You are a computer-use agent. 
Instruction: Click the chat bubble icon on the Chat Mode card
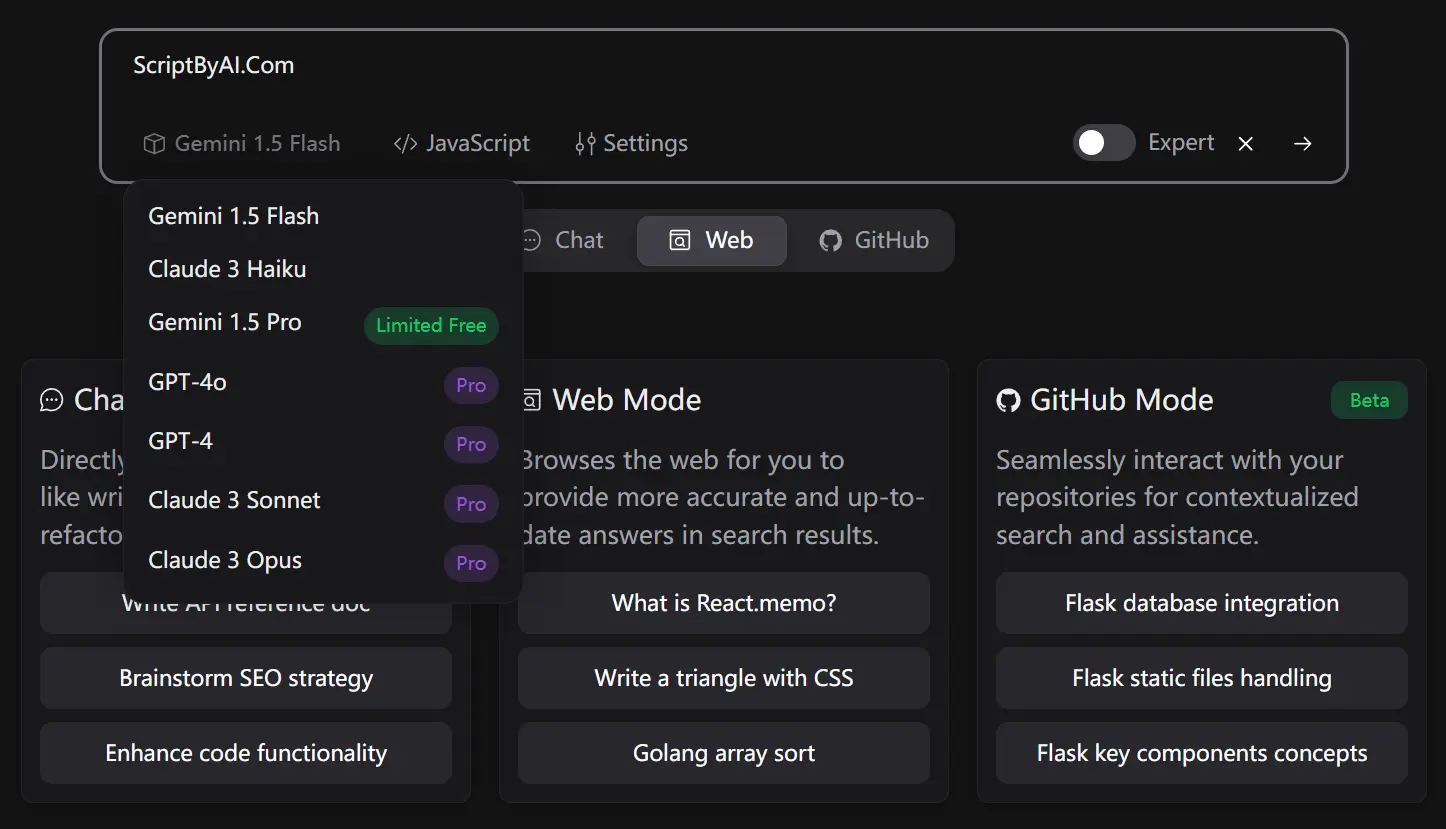pos(51,399)
